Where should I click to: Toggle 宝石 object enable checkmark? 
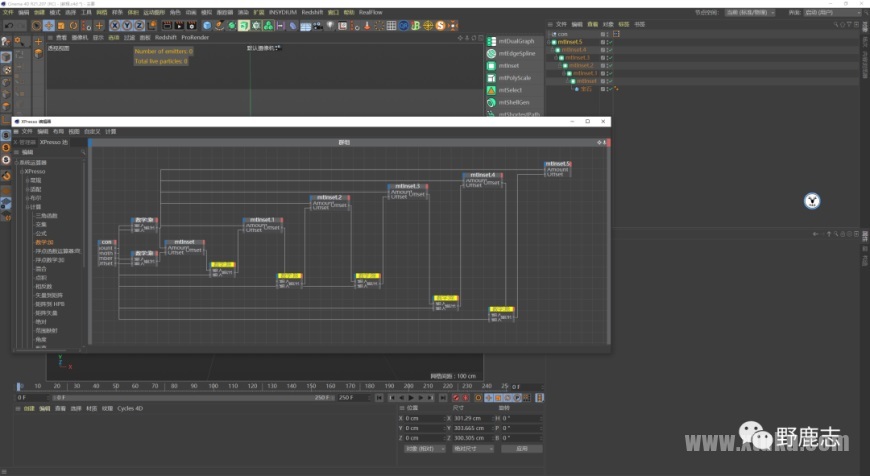click(610, 89)
